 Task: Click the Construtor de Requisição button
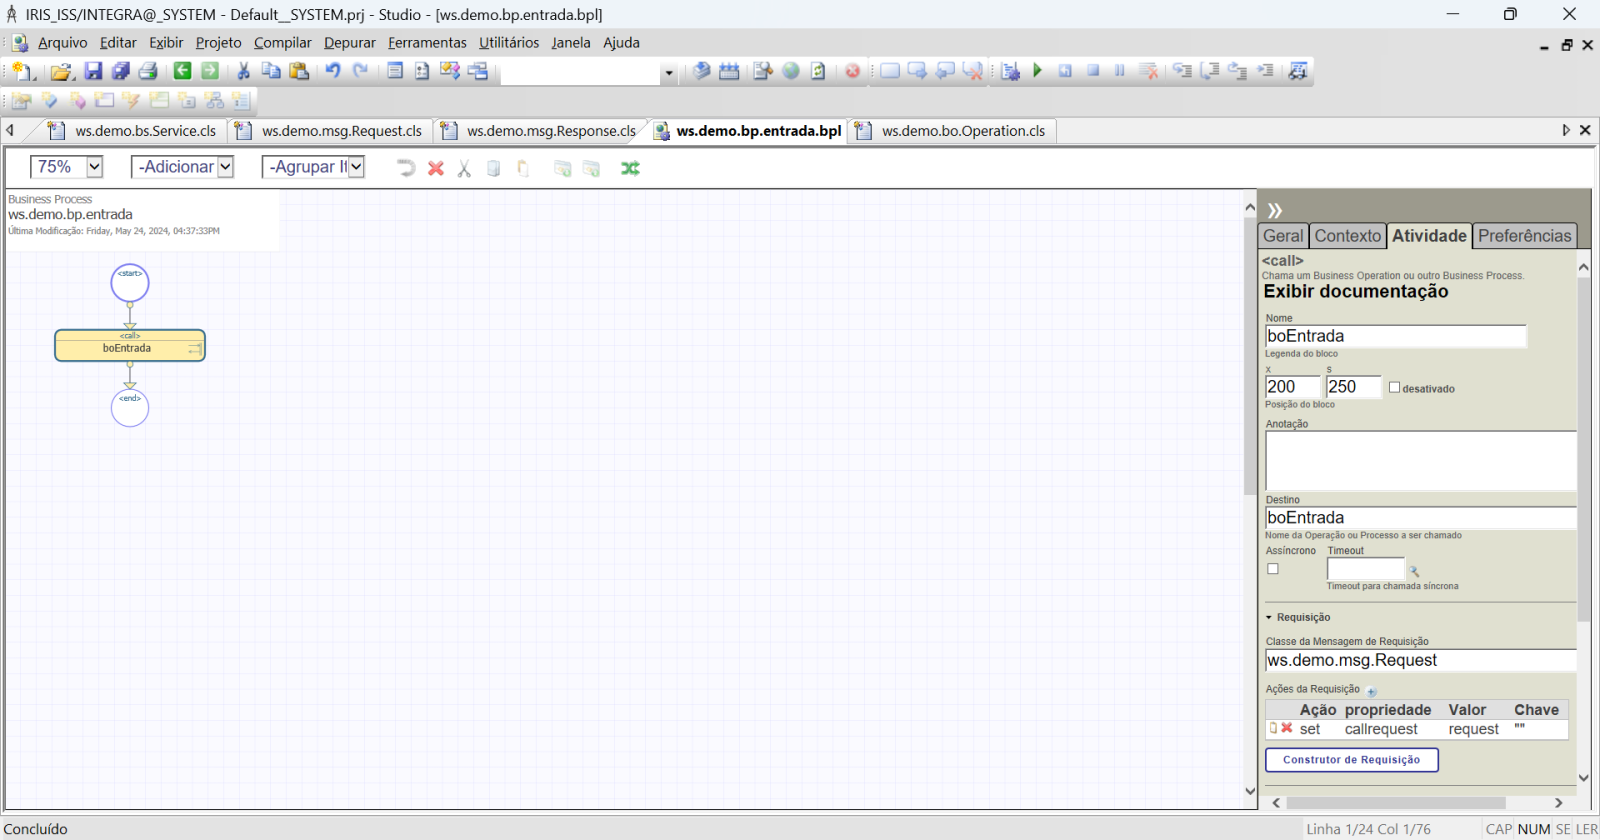tap(1351, 760)
